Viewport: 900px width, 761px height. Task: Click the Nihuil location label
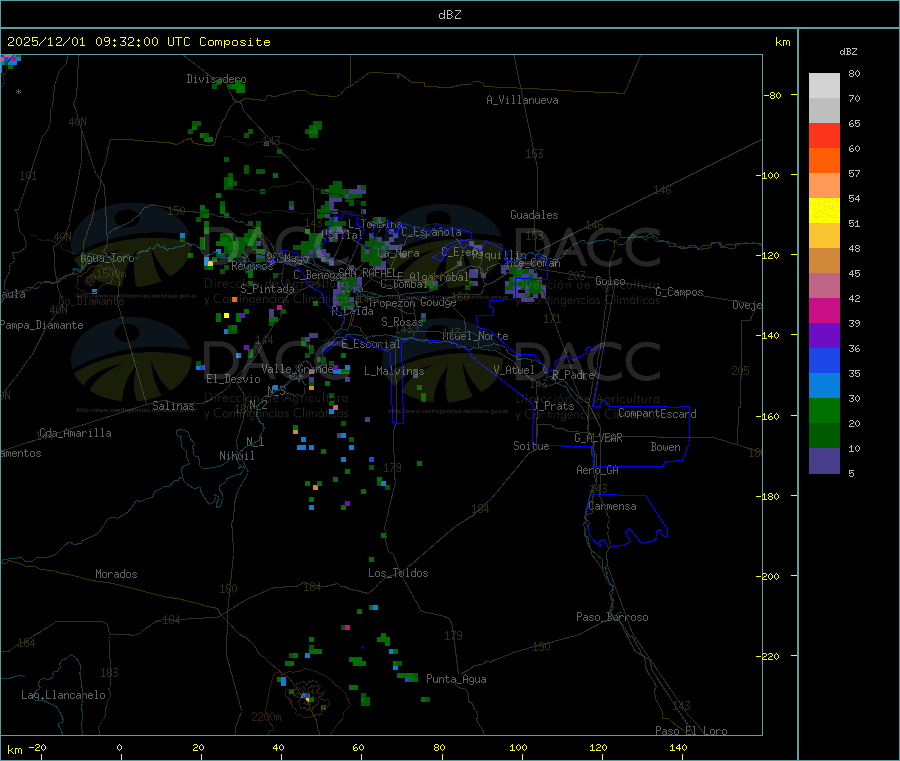(x=237, y=456)
